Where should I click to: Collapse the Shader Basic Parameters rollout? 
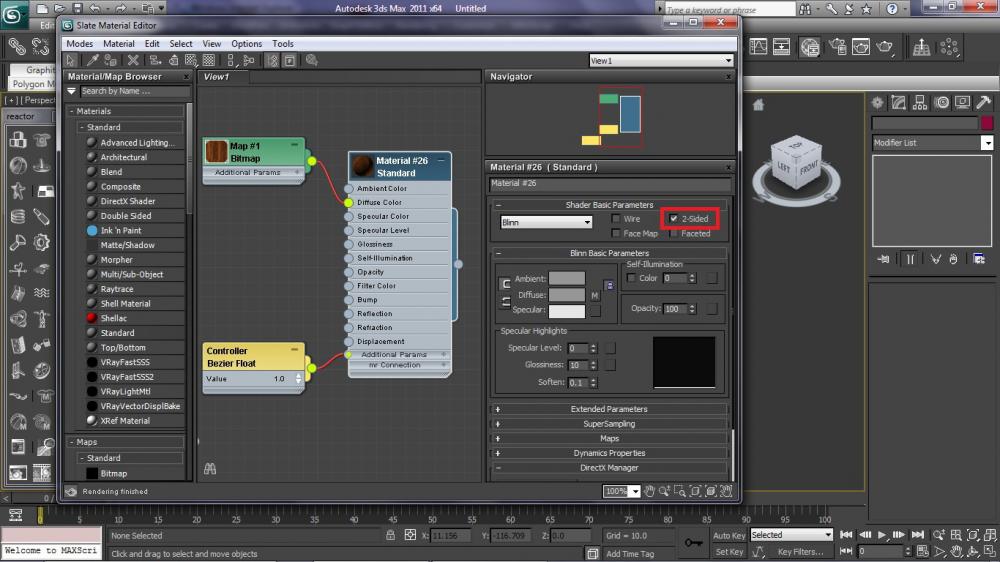[609, 205]
